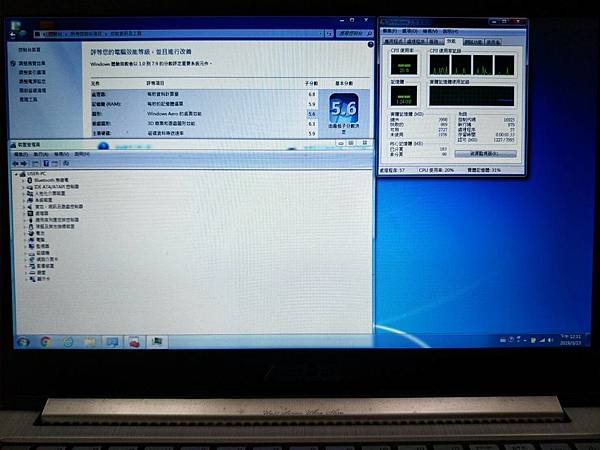Viewport: 600px width, 450px height.
Task: Switch to the 網路功能 tab in Task Manager
Action: pos(473,42)
